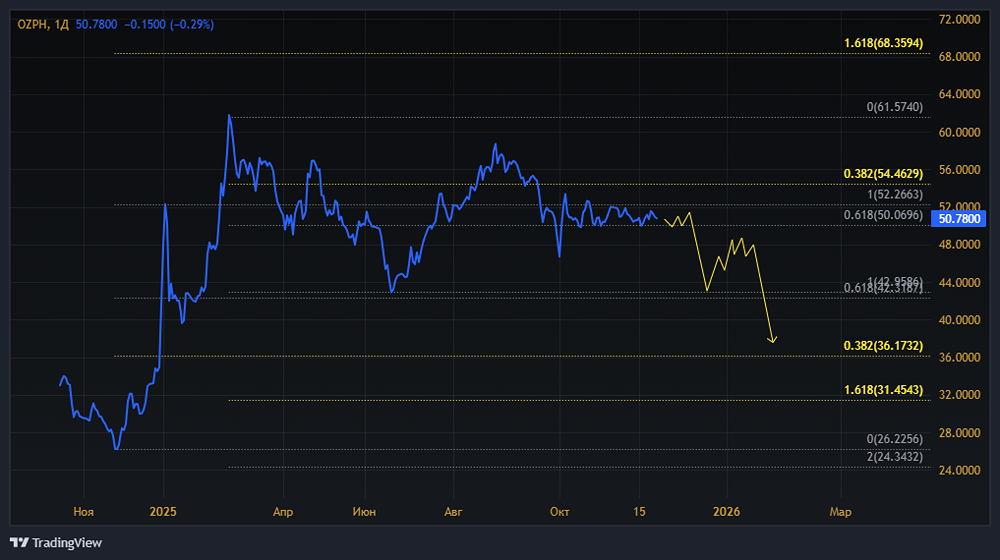Viewport: 1000px width, 560px height.
Task: Click the OZPH ticker symbol label
Action: (33, 24)
